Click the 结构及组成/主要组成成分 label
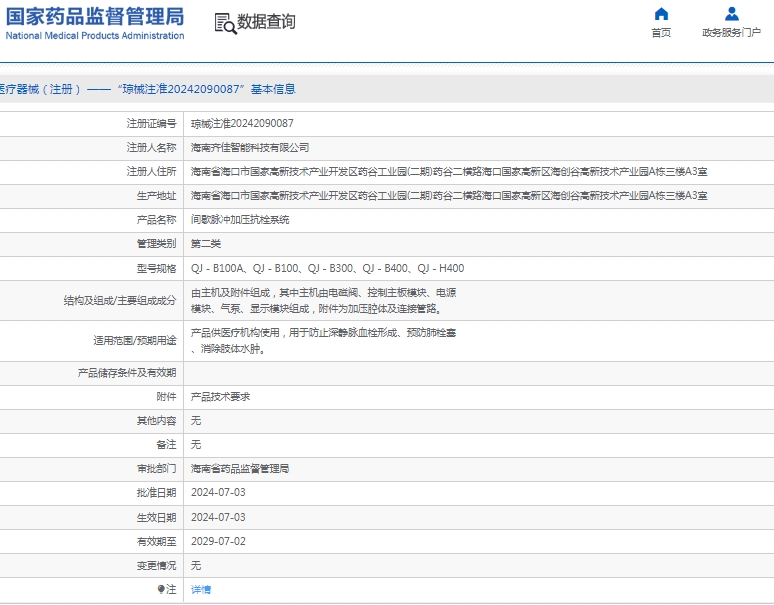This screenshot has height=605, width=774. point(120,301)
